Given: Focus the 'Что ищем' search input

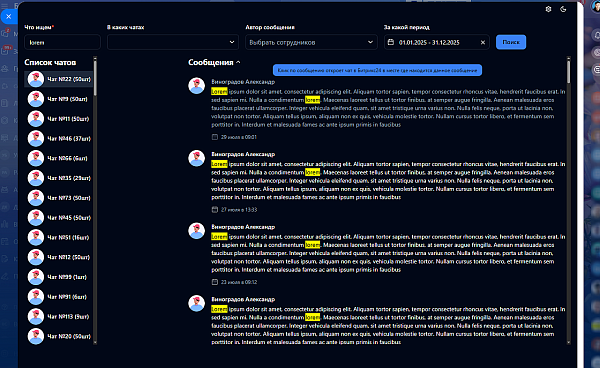Looking at the screenshot, I should click(x=62, y=42).
